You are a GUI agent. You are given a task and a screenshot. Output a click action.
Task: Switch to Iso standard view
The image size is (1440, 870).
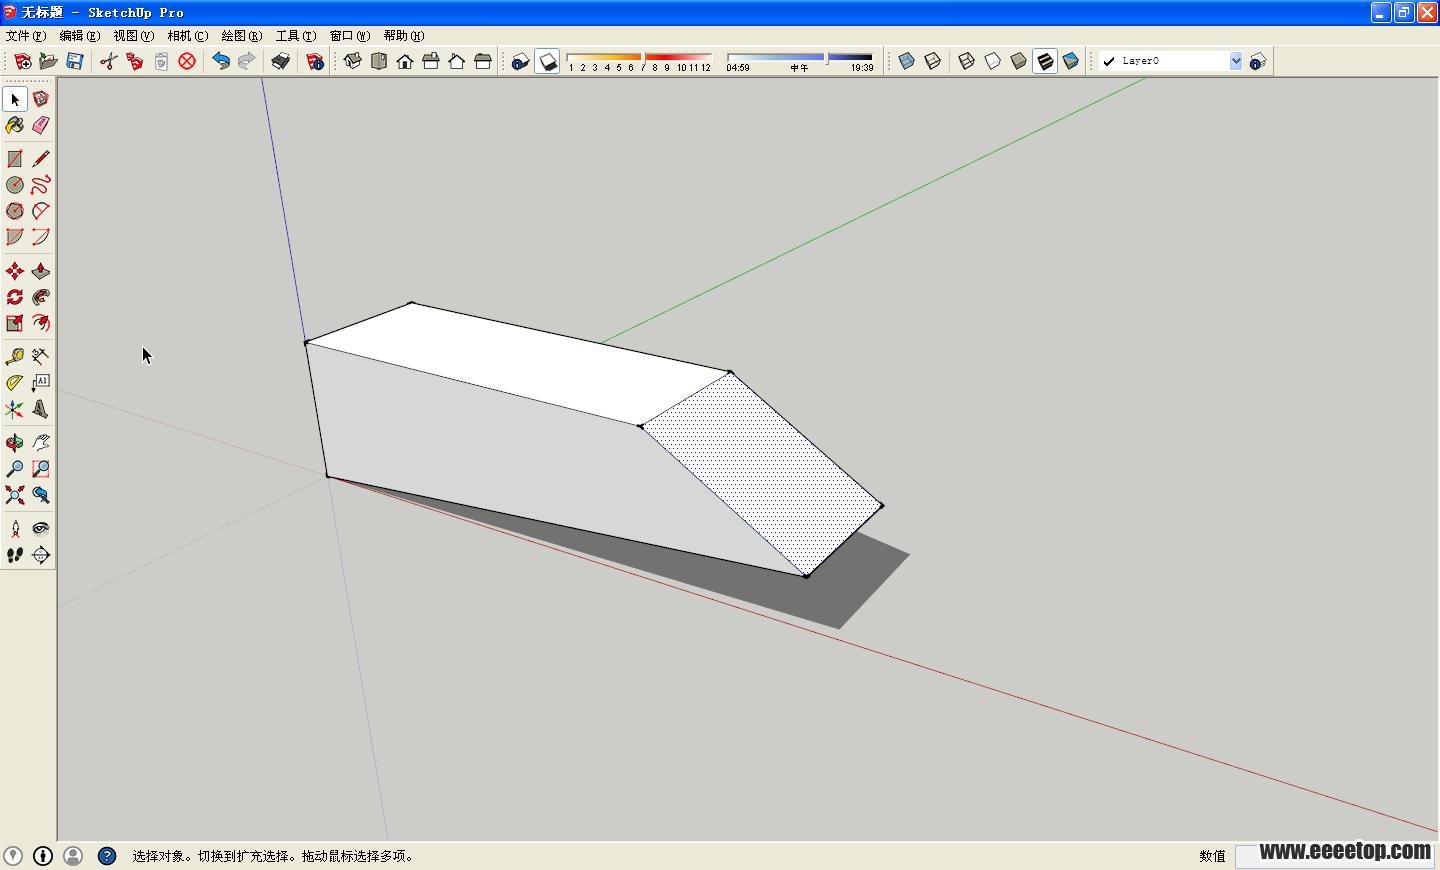click(x=353, y=61)
